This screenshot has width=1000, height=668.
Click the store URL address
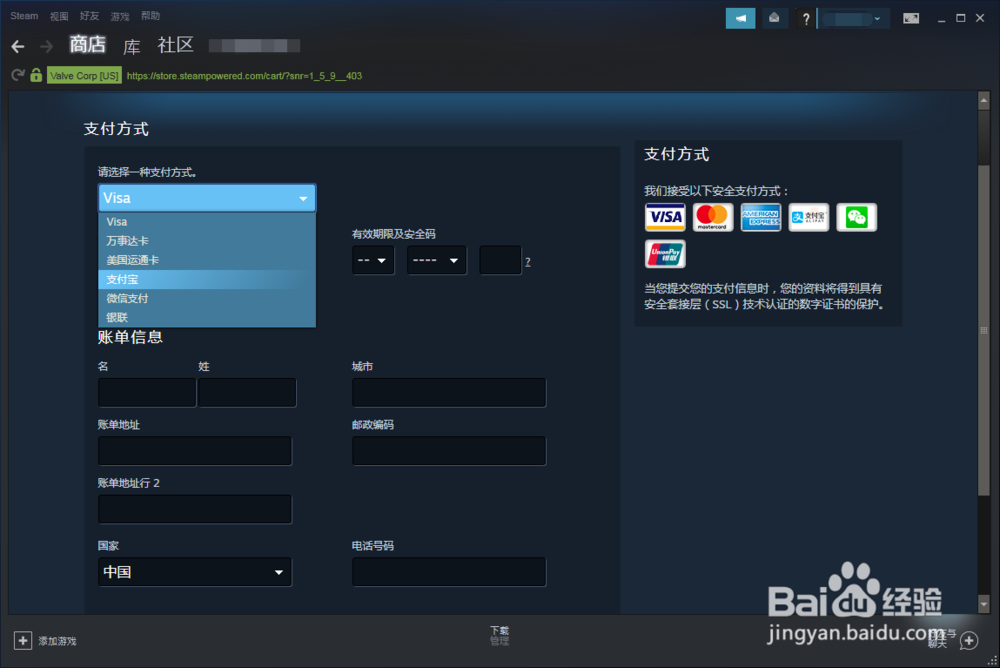point(244,76)
